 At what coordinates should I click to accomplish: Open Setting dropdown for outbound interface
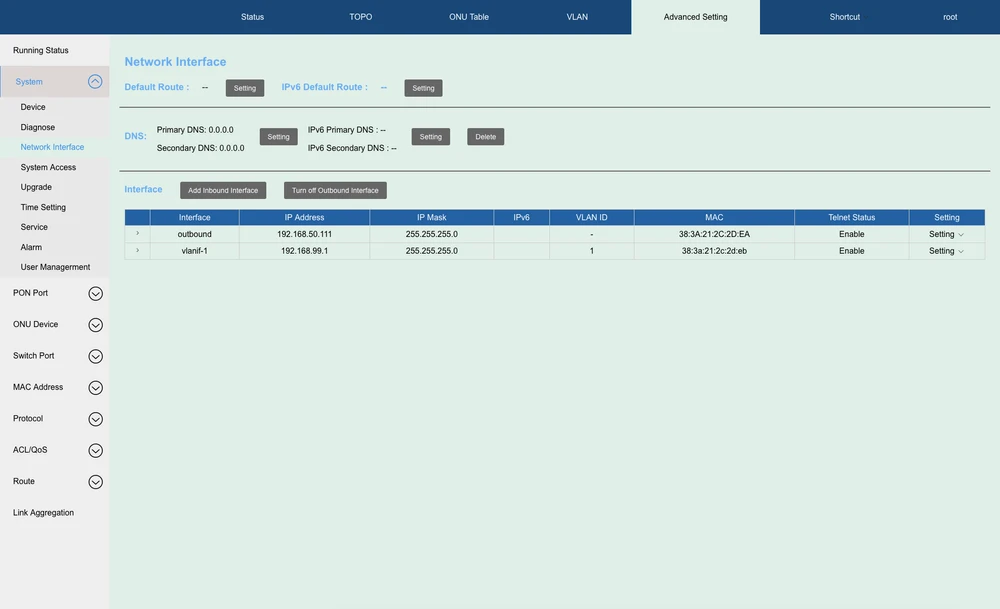point(946,235)
